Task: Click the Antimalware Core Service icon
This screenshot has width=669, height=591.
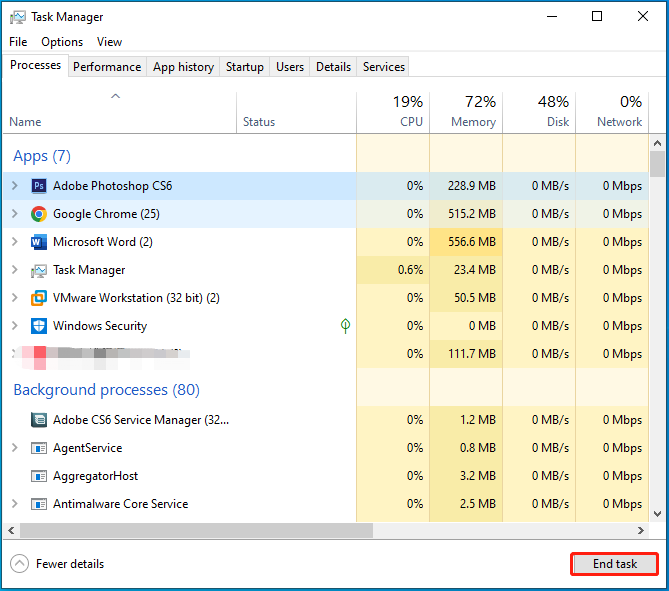Action: pyautogui.click(x=39, y=504)
